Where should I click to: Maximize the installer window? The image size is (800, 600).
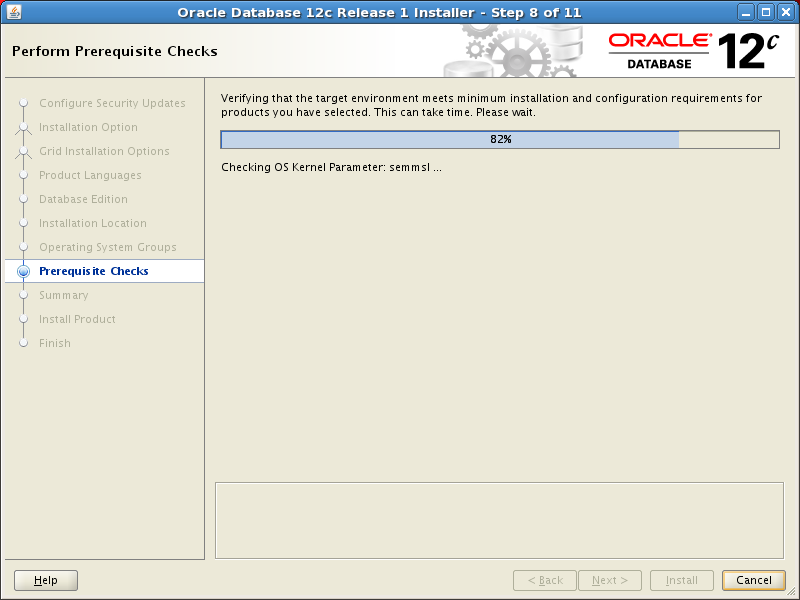[x=766, y=12]
